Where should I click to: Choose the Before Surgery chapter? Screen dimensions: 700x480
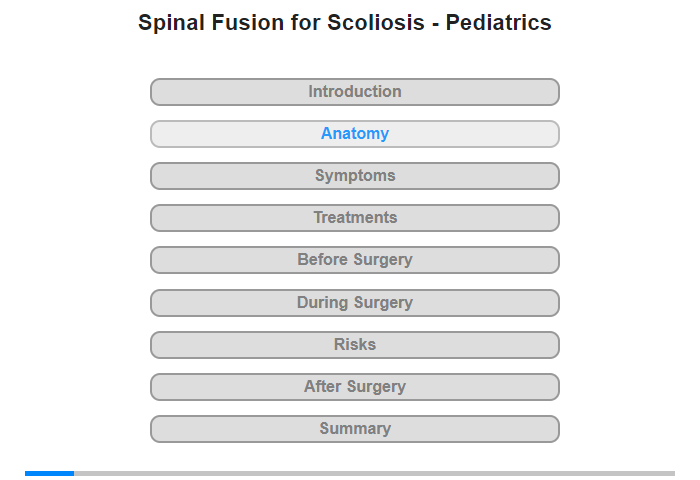point(354,260)
